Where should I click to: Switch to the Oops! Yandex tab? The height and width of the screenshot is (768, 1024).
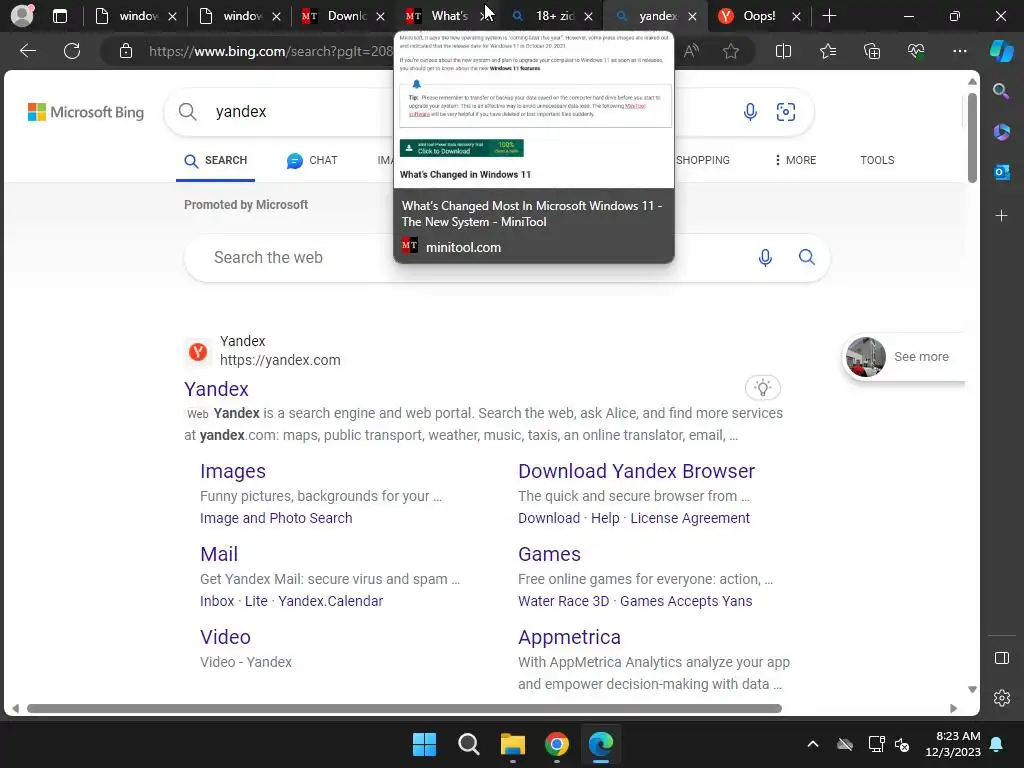click(758, 16)
